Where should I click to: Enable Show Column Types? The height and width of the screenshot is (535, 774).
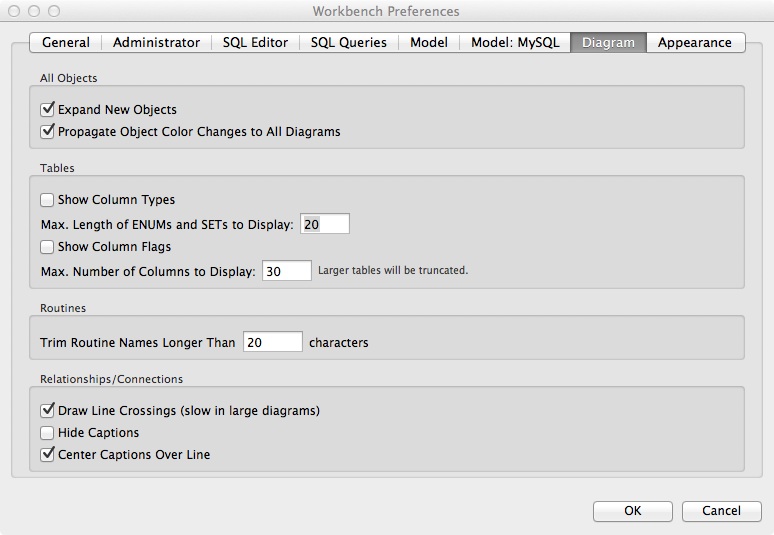point(47,200)
